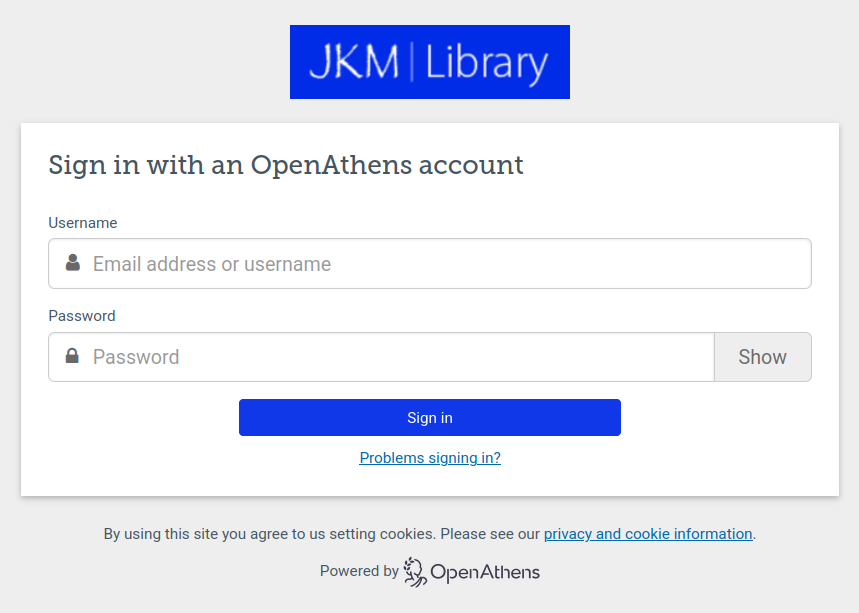Screen dimensions: 859x613
Task: Click the Sign in with an OpenAthens account heading
Action: [286, 165]
